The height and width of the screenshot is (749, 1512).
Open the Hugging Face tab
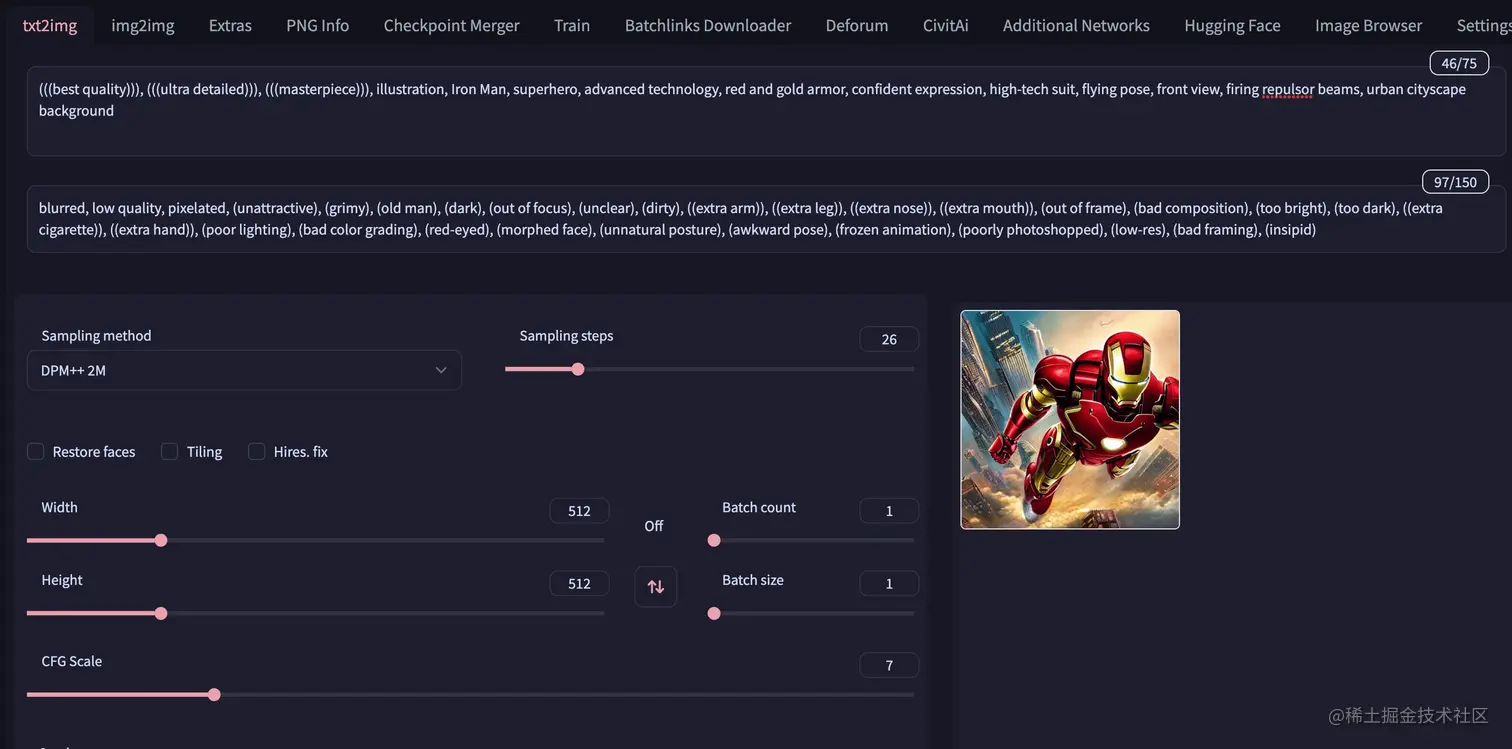click(1232, 25)
